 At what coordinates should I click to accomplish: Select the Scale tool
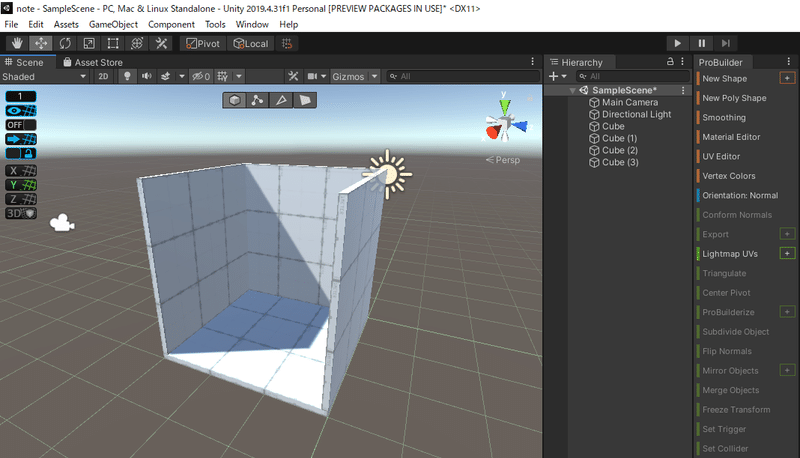coord(89,43)
